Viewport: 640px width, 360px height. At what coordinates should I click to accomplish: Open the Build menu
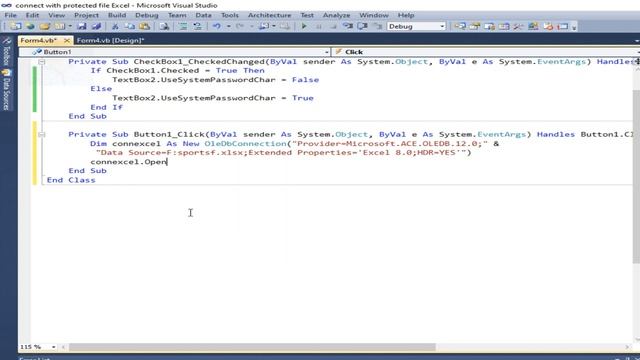tap(117, 15)
